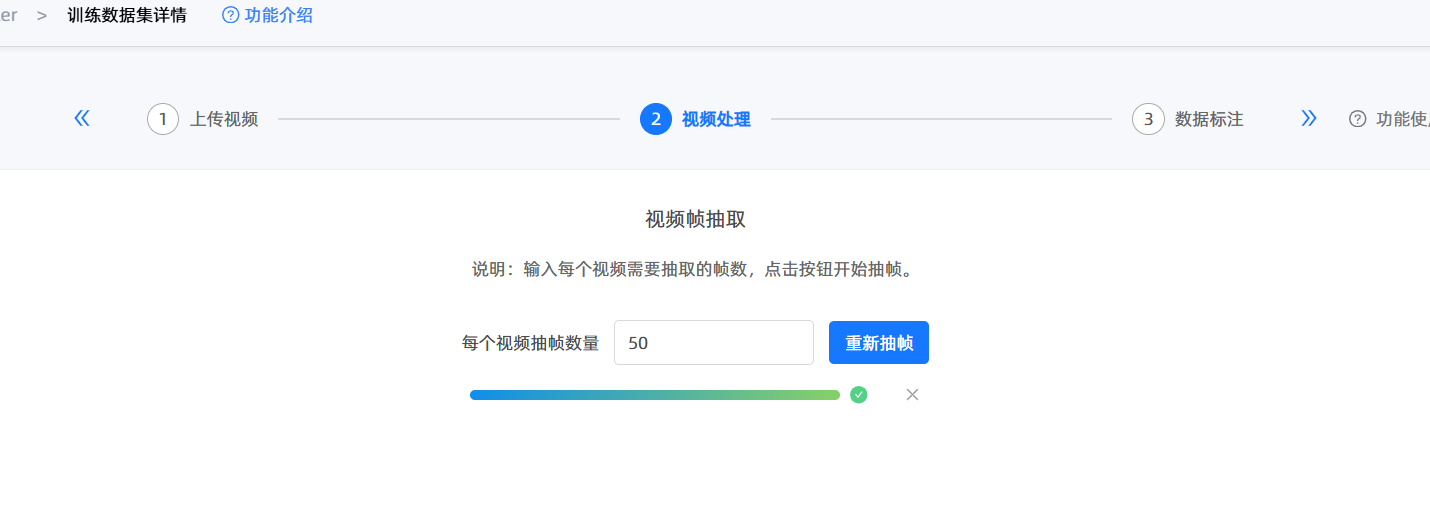Click the double left chevron step arrow
The height and width of the screenshot is (524, 1430).
(82, 118)
